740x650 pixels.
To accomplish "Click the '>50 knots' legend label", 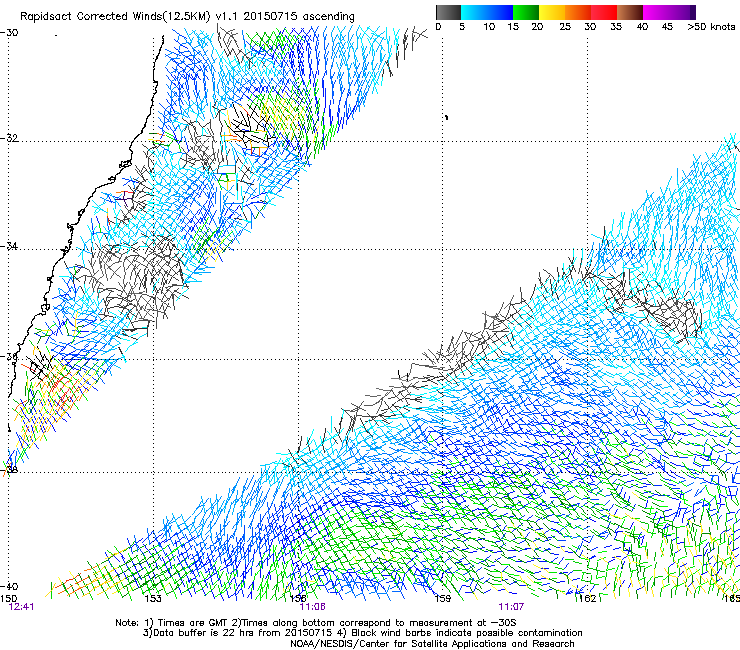I will [x=712, y=27].
